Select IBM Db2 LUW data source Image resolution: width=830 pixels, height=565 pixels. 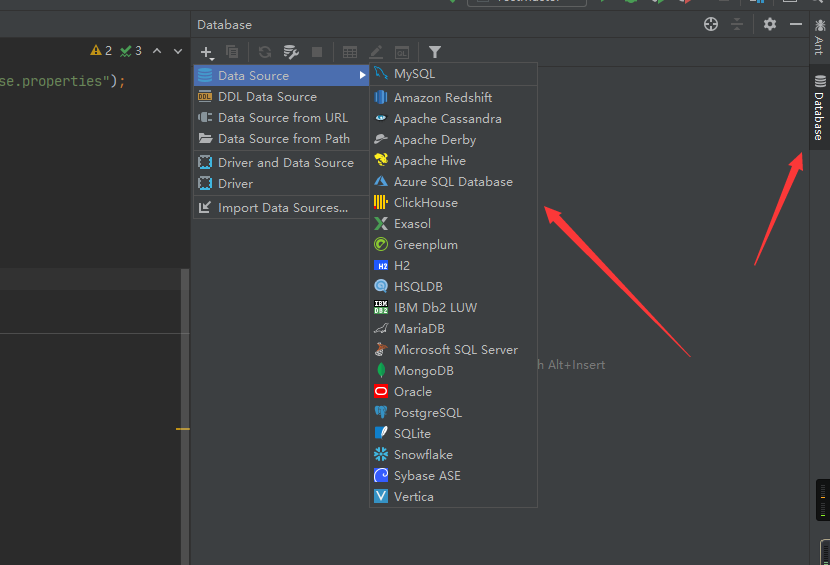[454, 308]
